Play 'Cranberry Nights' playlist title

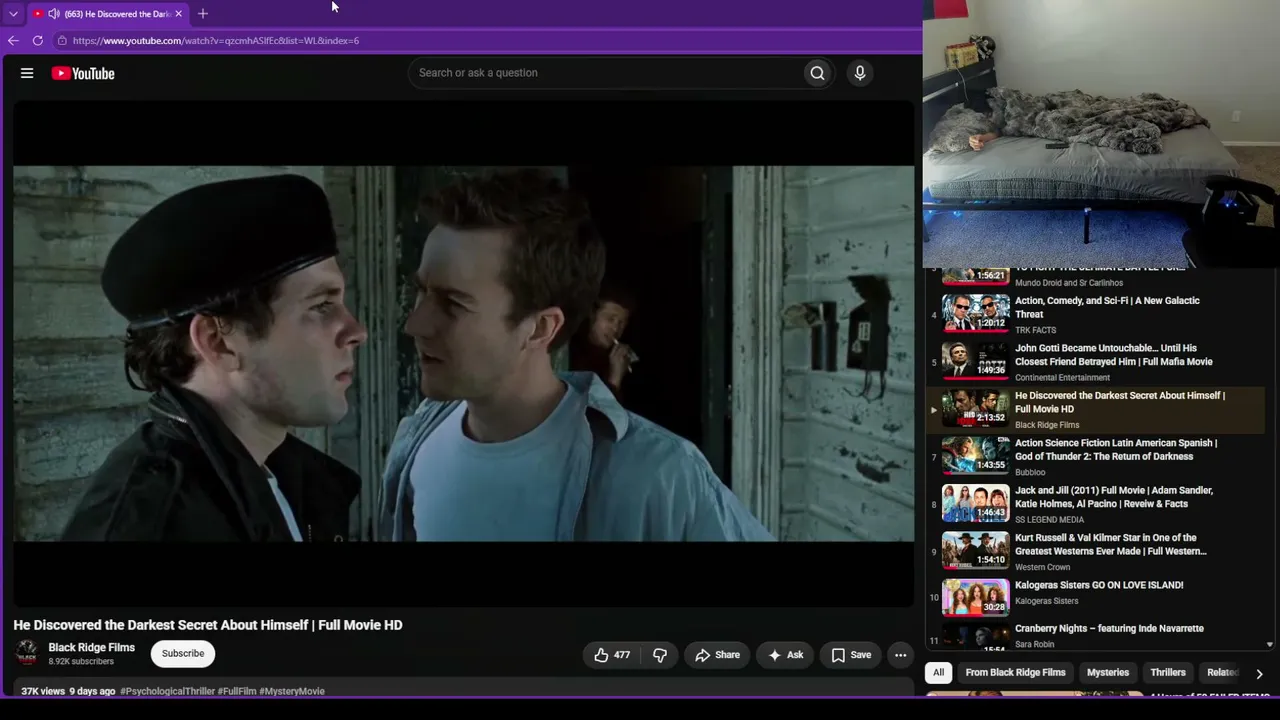1109,628
